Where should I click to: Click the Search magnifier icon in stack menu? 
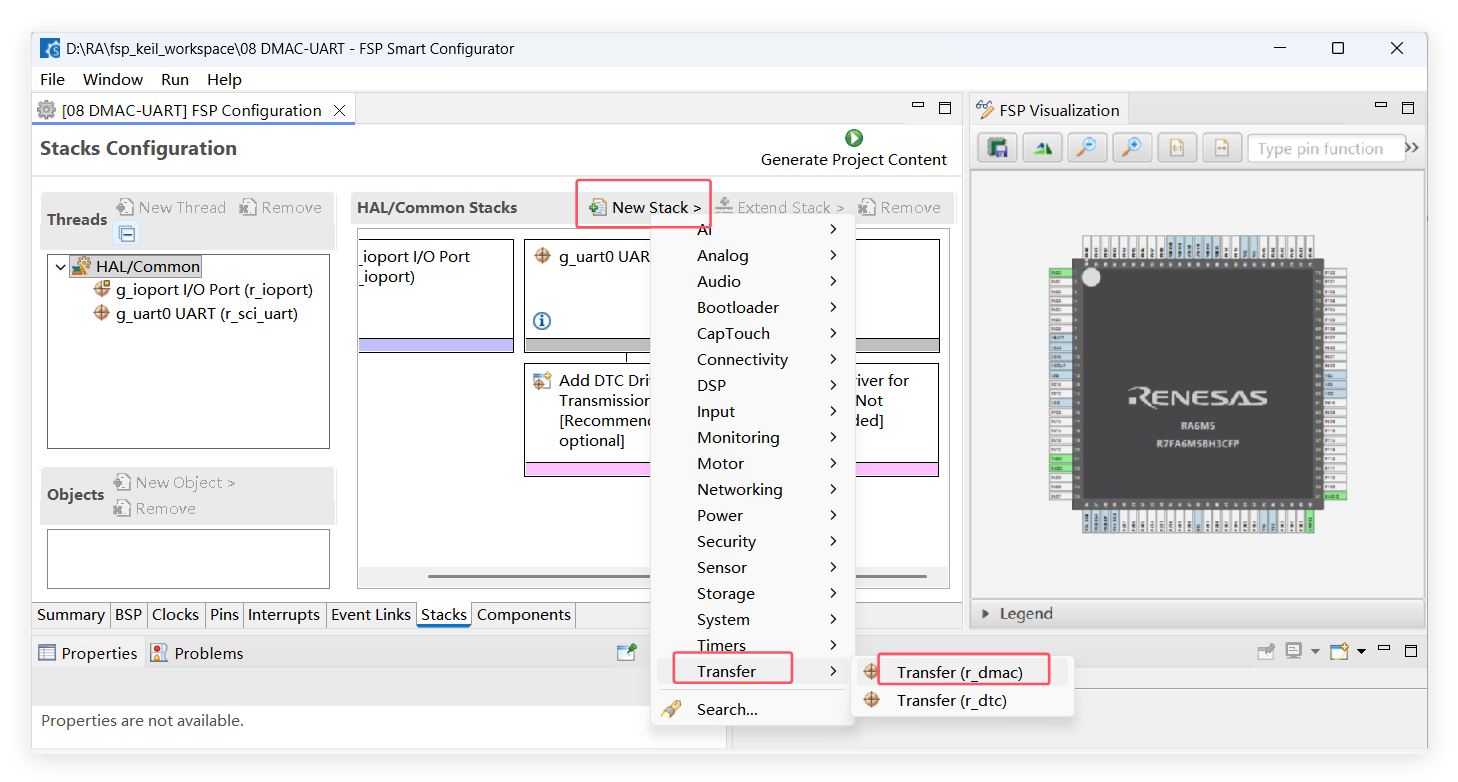(672, 709)
